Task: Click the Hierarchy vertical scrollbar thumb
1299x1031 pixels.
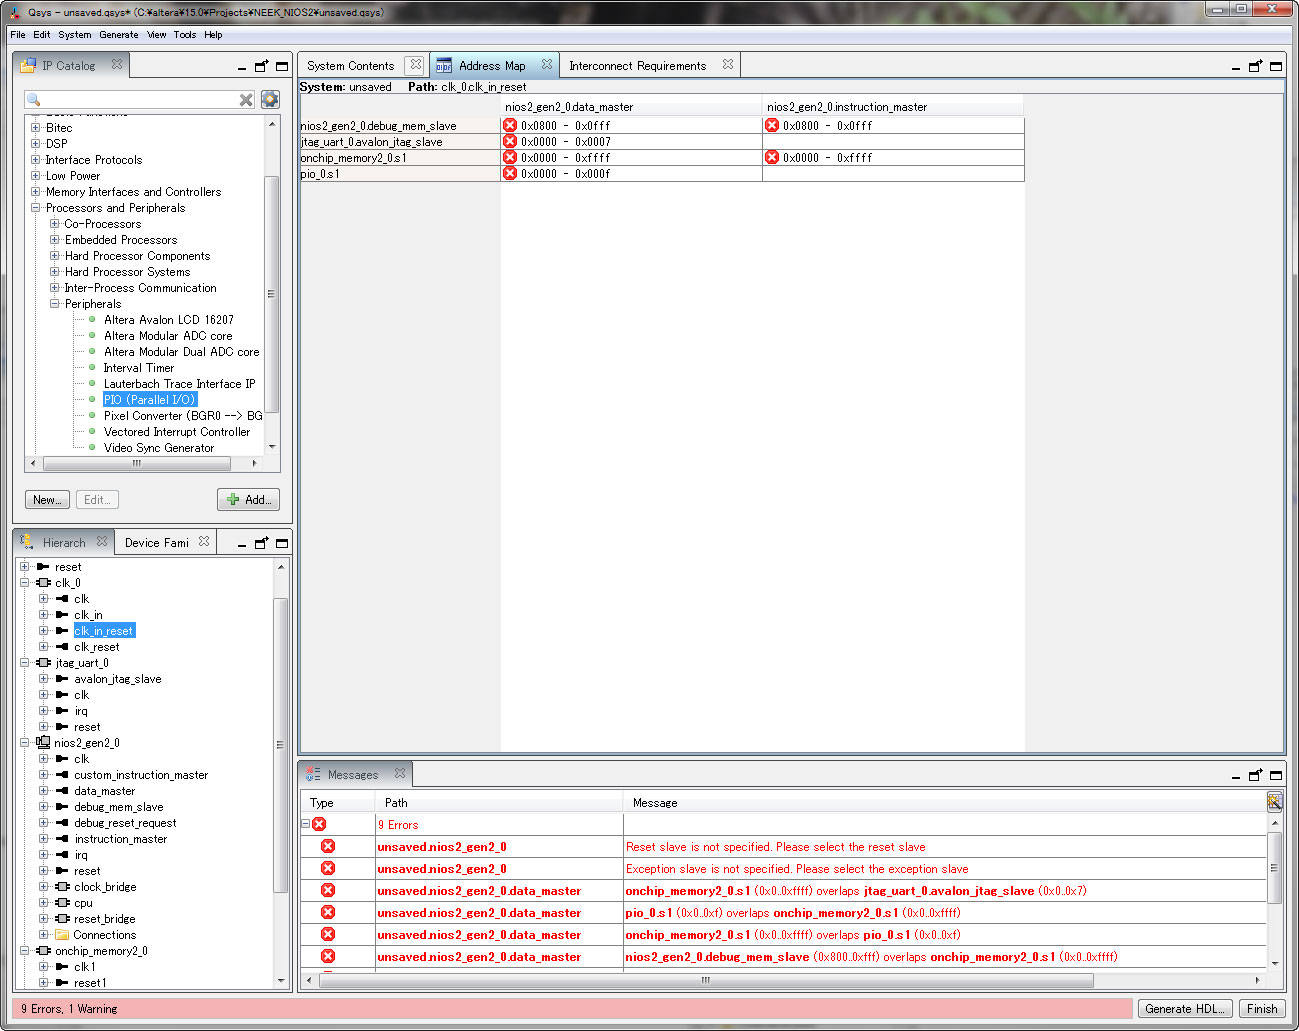Action: pyautogui.click(x=280, y=745)
